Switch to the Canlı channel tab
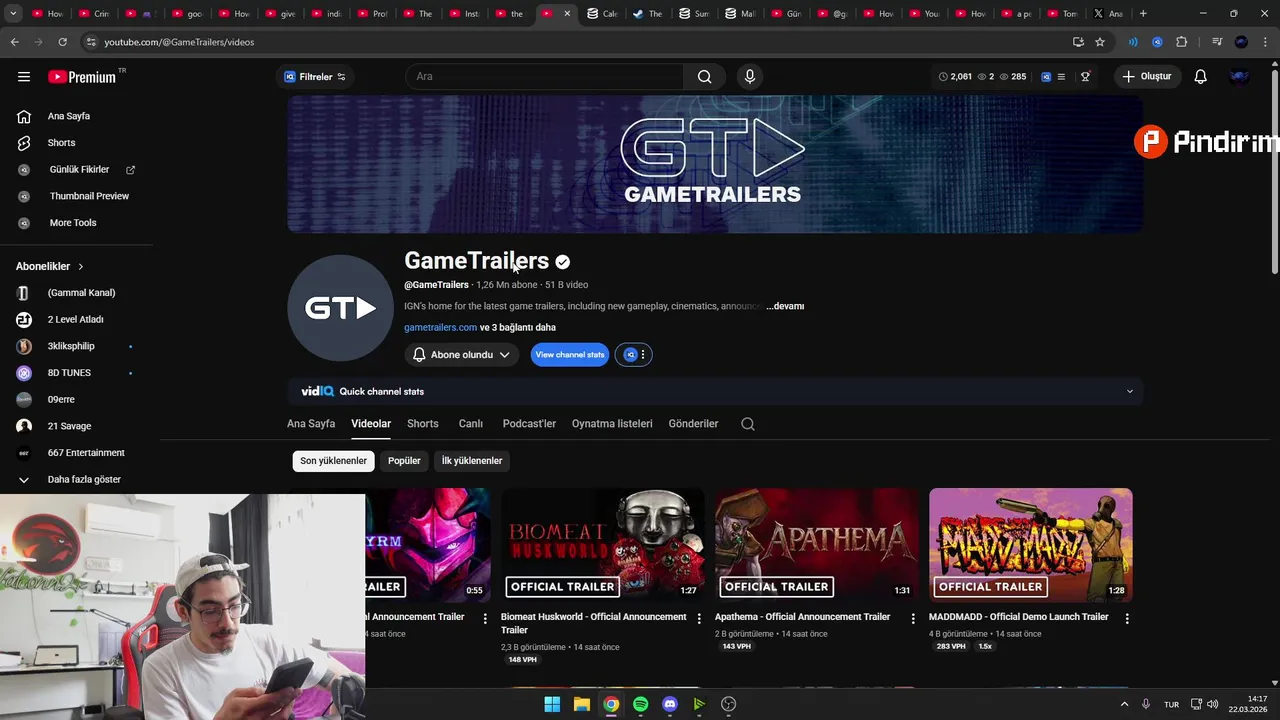The width and height of the screenshot is (1280, 720). click(x=471, y=424)
